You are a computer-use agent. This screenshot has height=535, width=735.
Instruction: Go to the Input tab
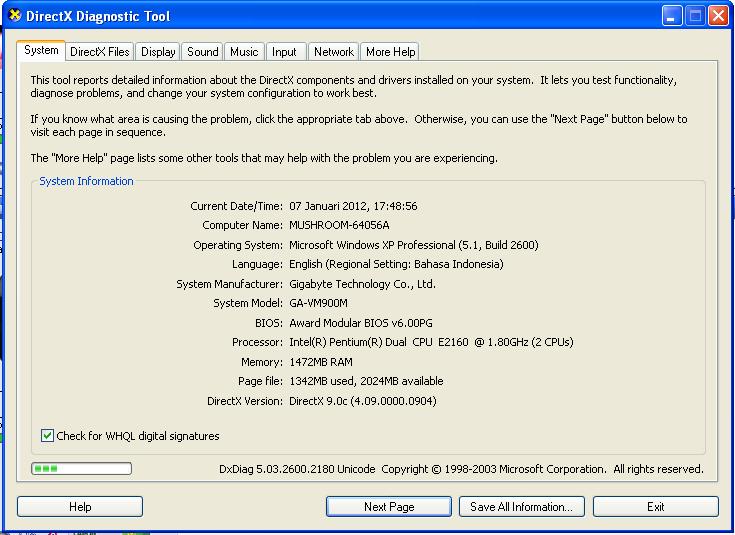284,52
